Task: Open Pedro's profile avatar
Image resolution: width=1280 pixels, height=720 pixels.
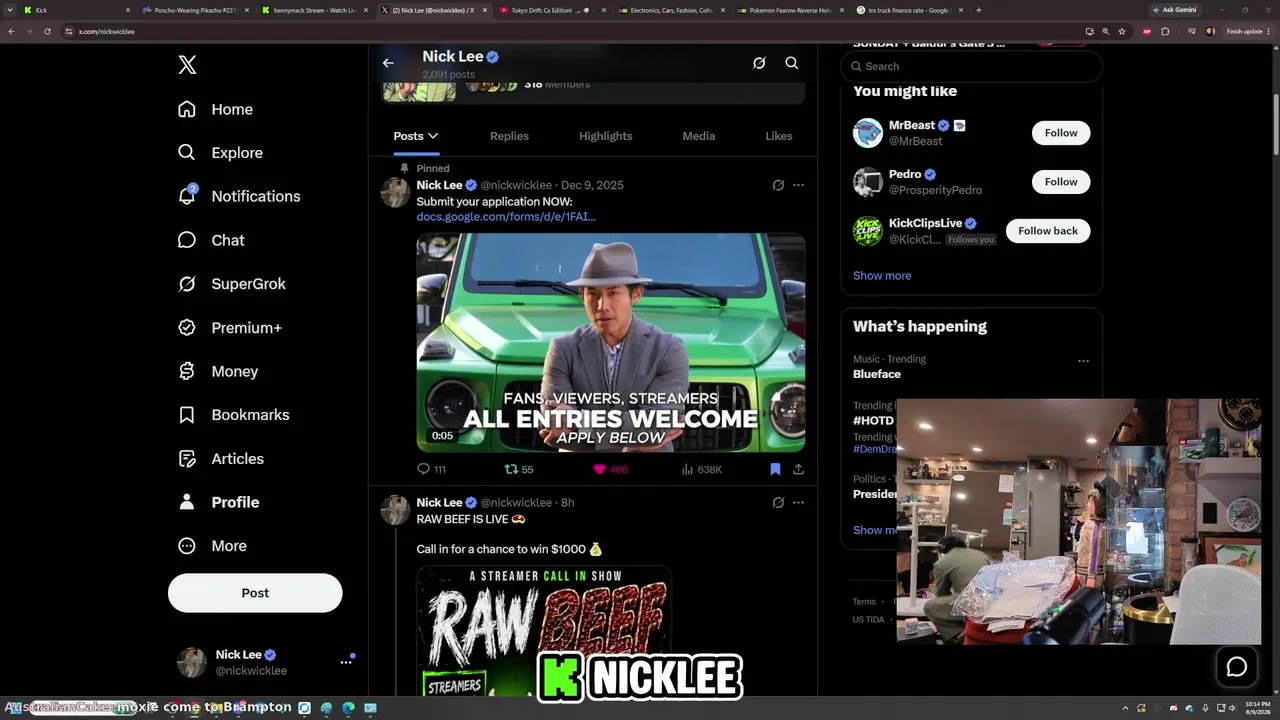Action: [868, 182]
